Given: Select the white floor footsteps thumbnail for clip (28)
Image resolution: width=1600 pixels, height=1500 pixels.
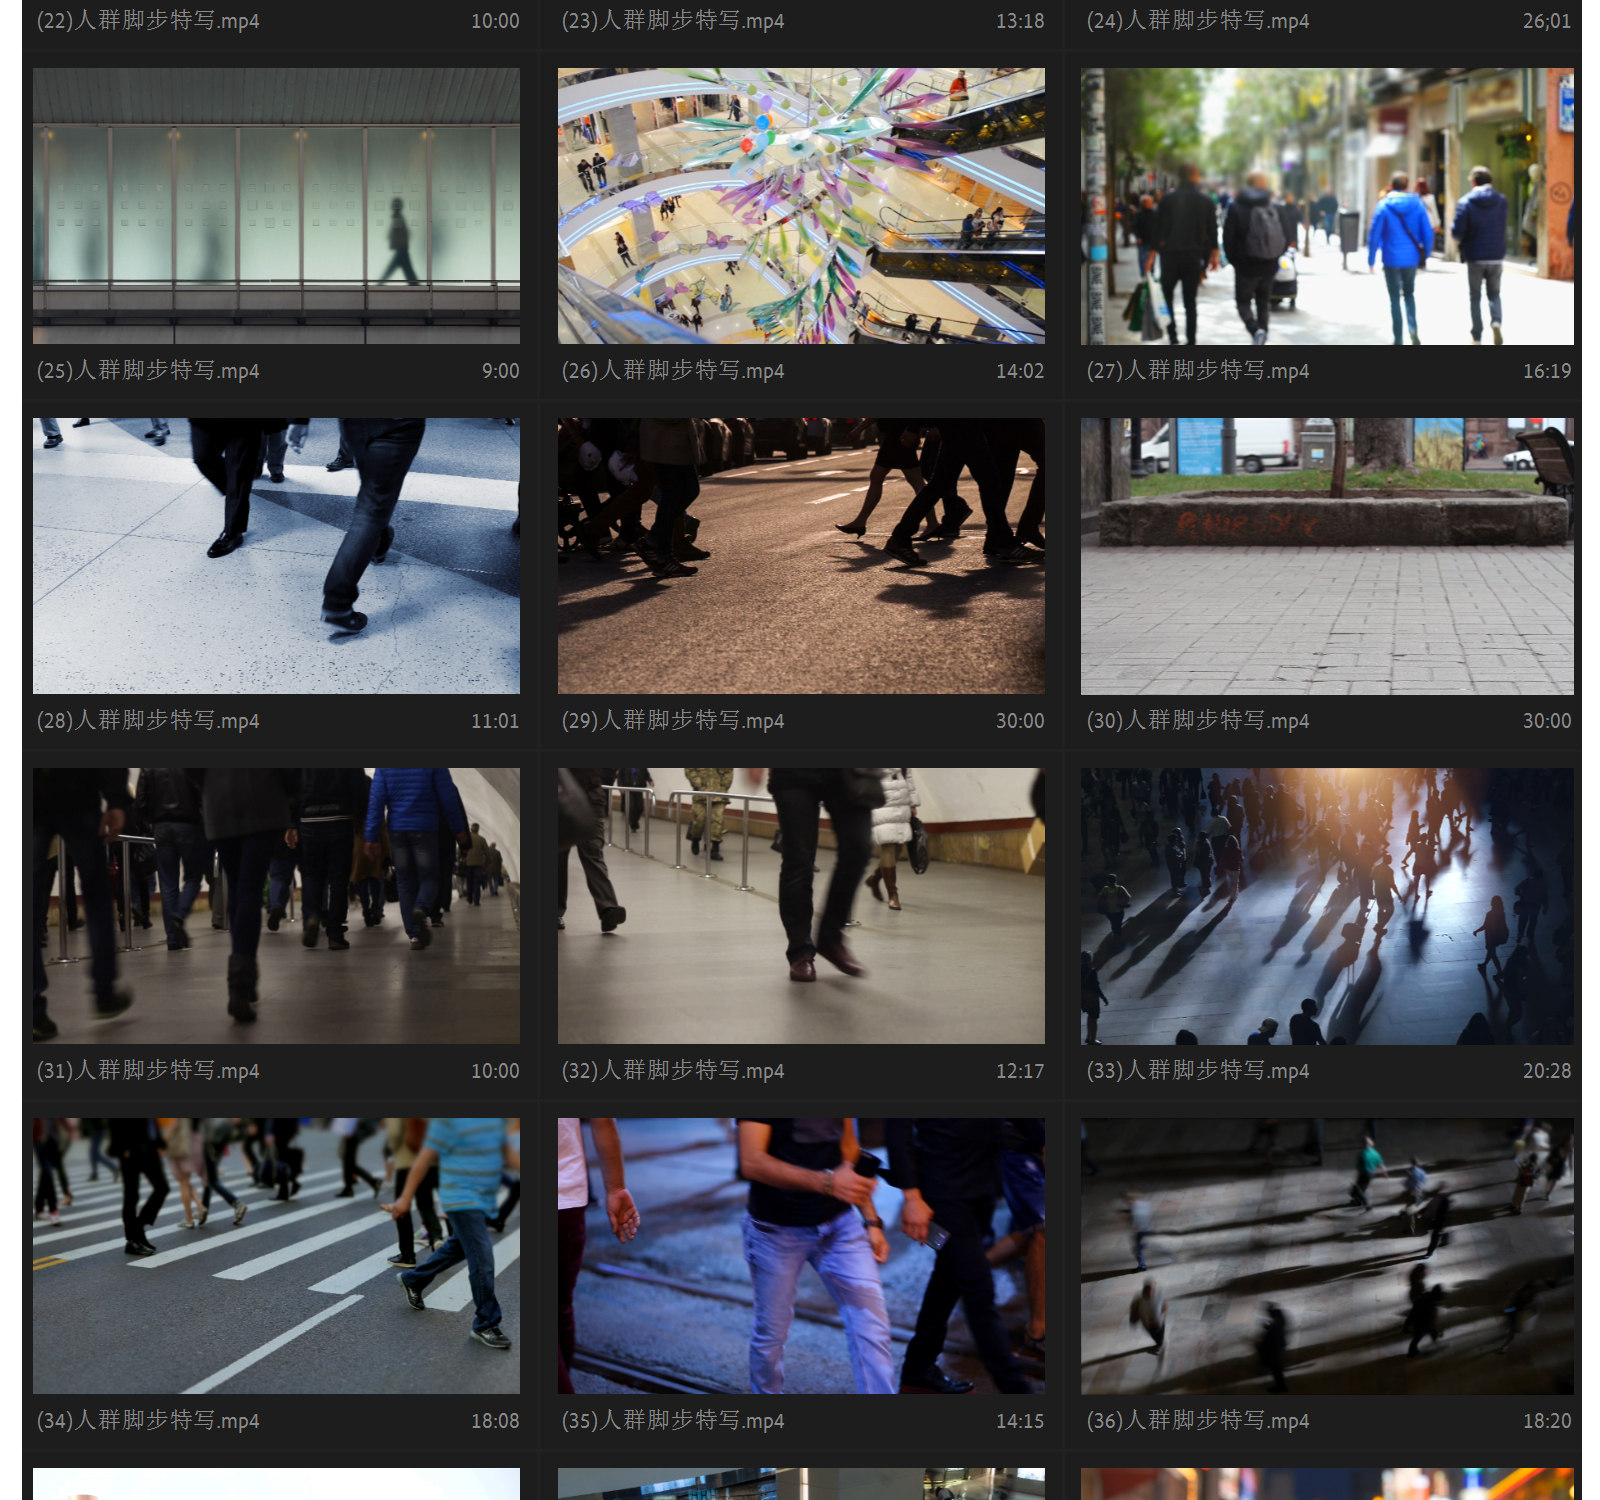Looking at the screenshot, I should tap(276, 556).
